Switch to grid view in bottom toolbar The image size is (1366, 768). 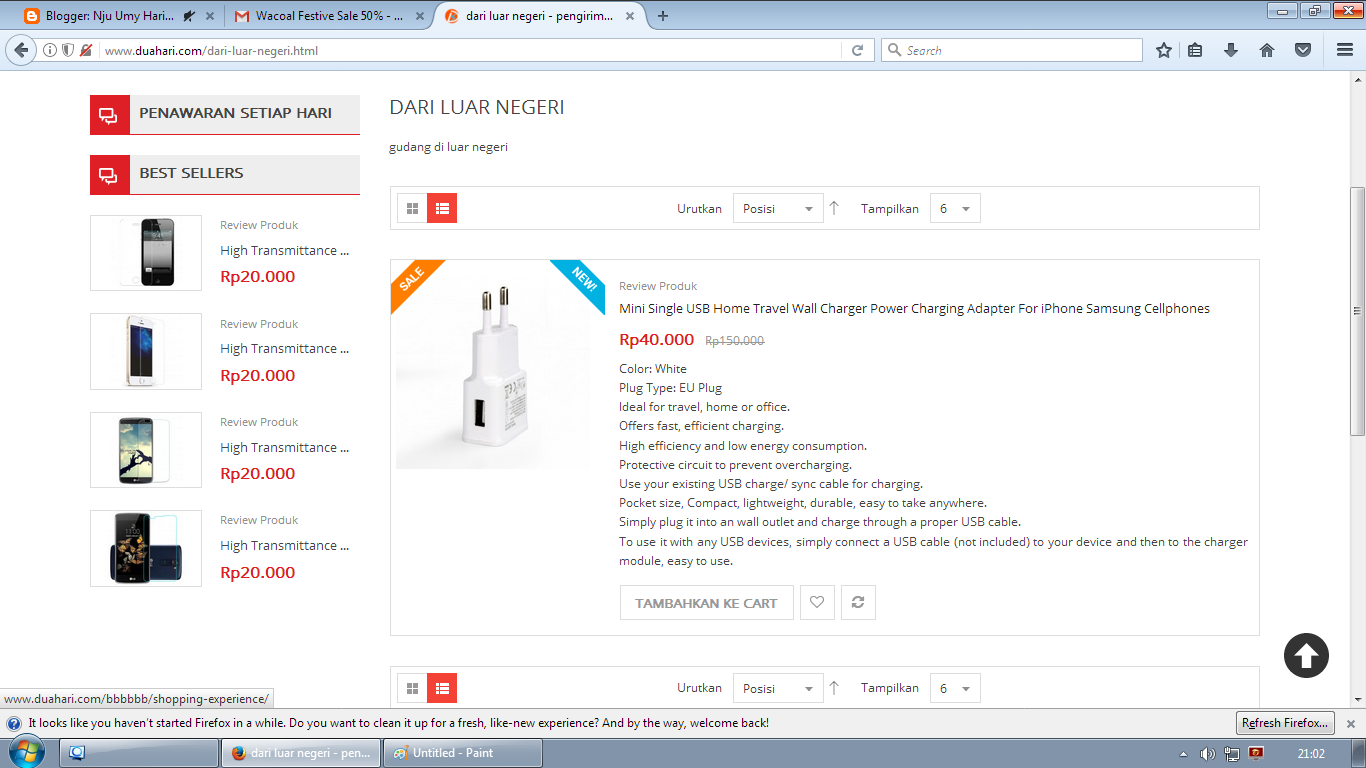click(412, 688)
